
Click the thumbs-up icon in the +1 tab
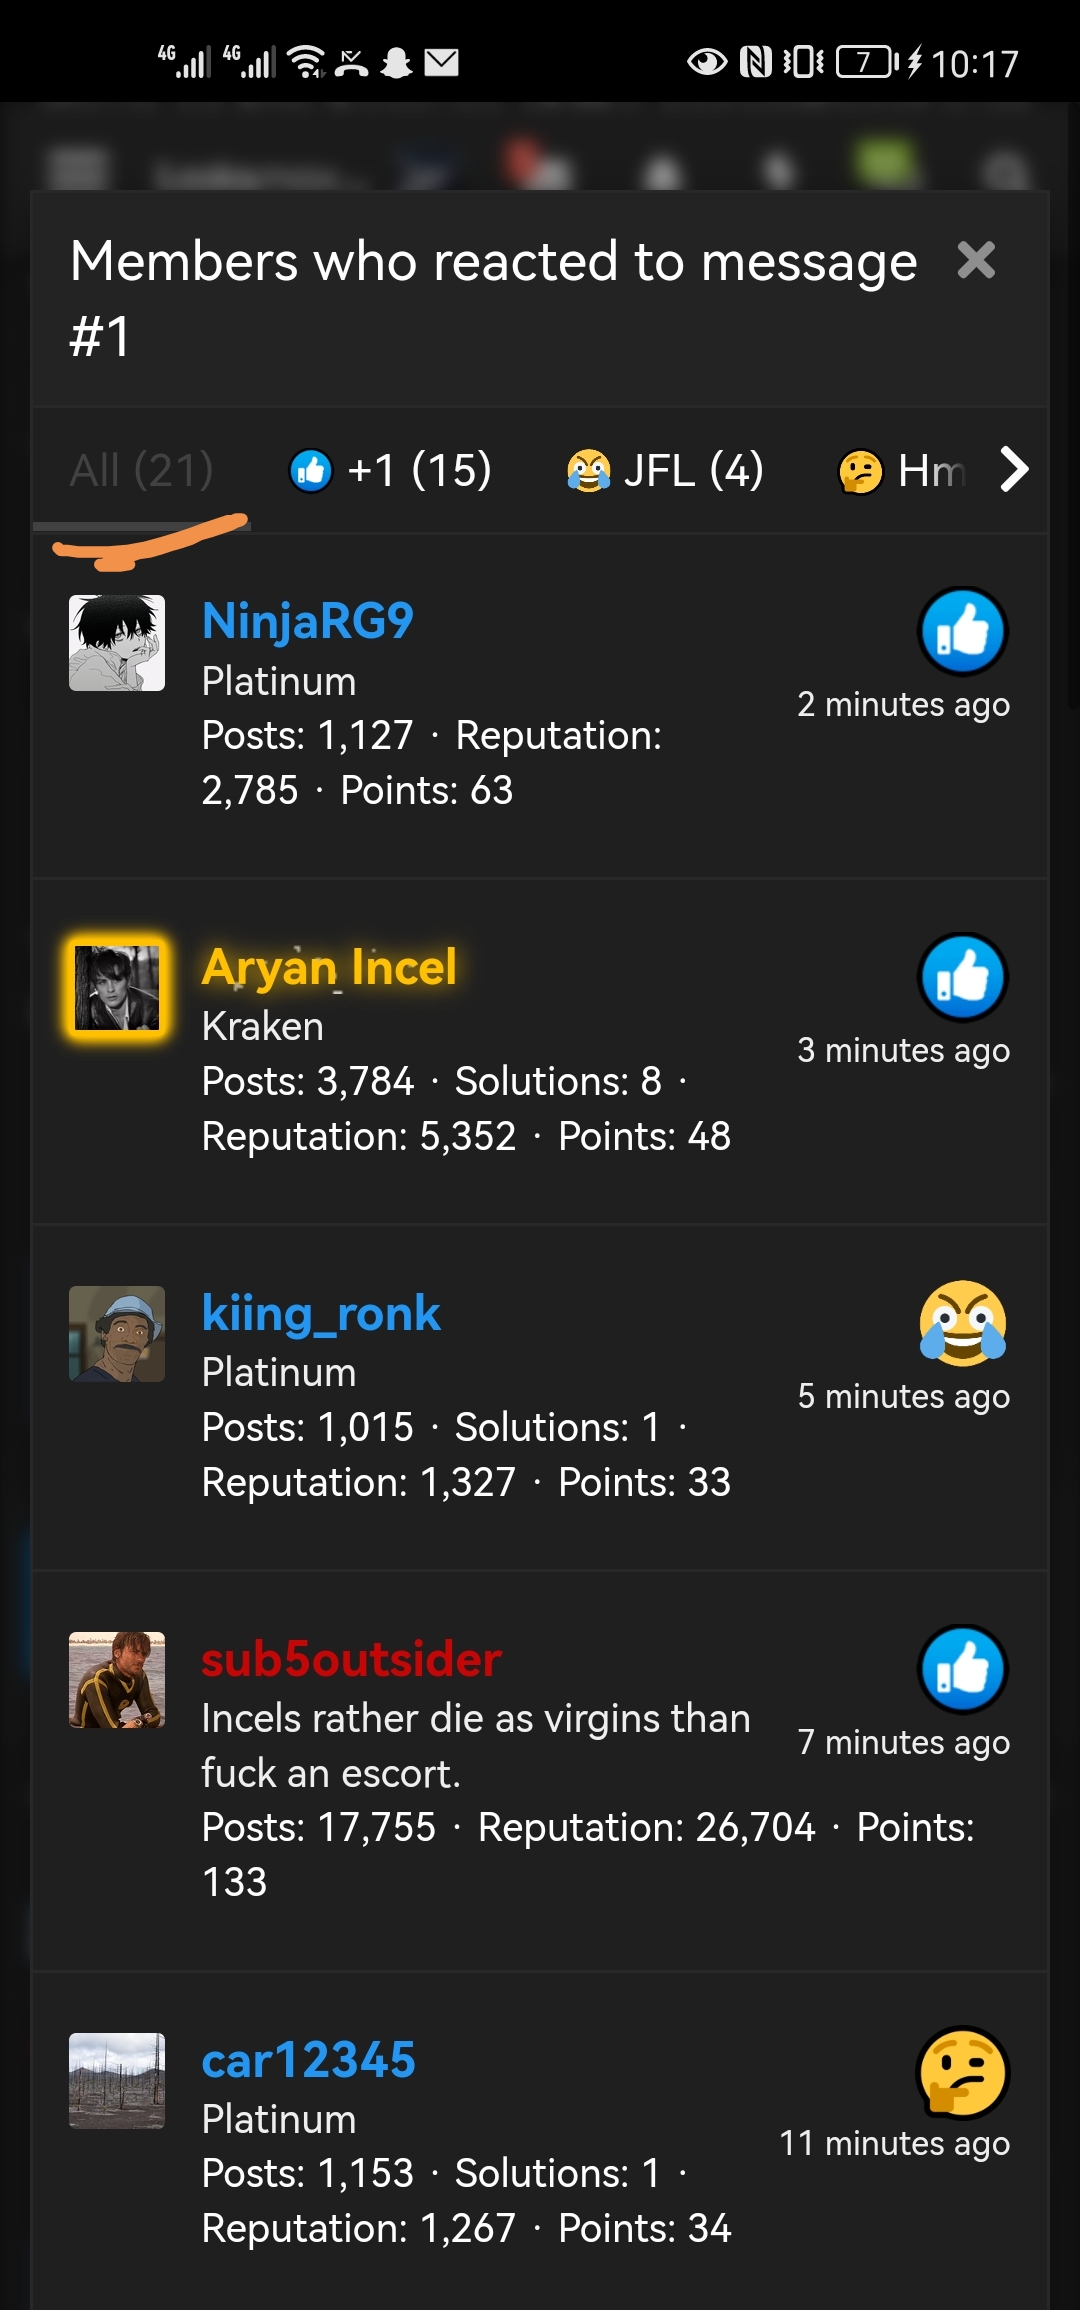tap(309, 470)
